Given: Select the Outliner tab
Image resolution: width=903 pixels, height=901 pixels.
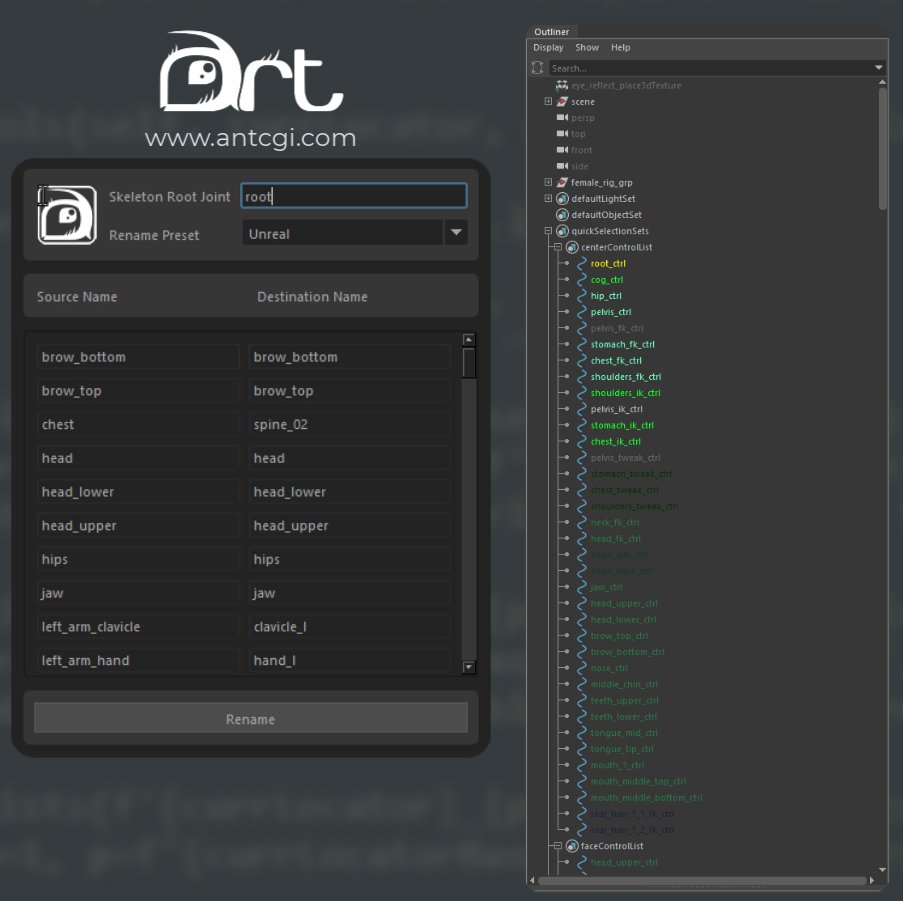Looking at the screenshot, I should tap(552, 32).
